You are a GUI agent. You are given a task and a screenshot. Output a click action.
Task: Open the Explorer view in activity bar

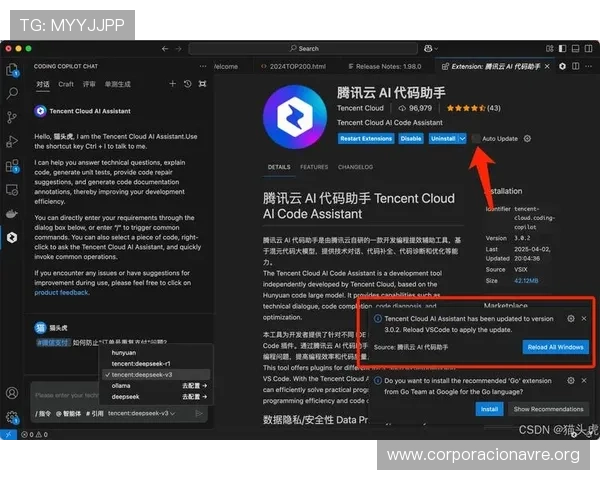click(12, 70)
